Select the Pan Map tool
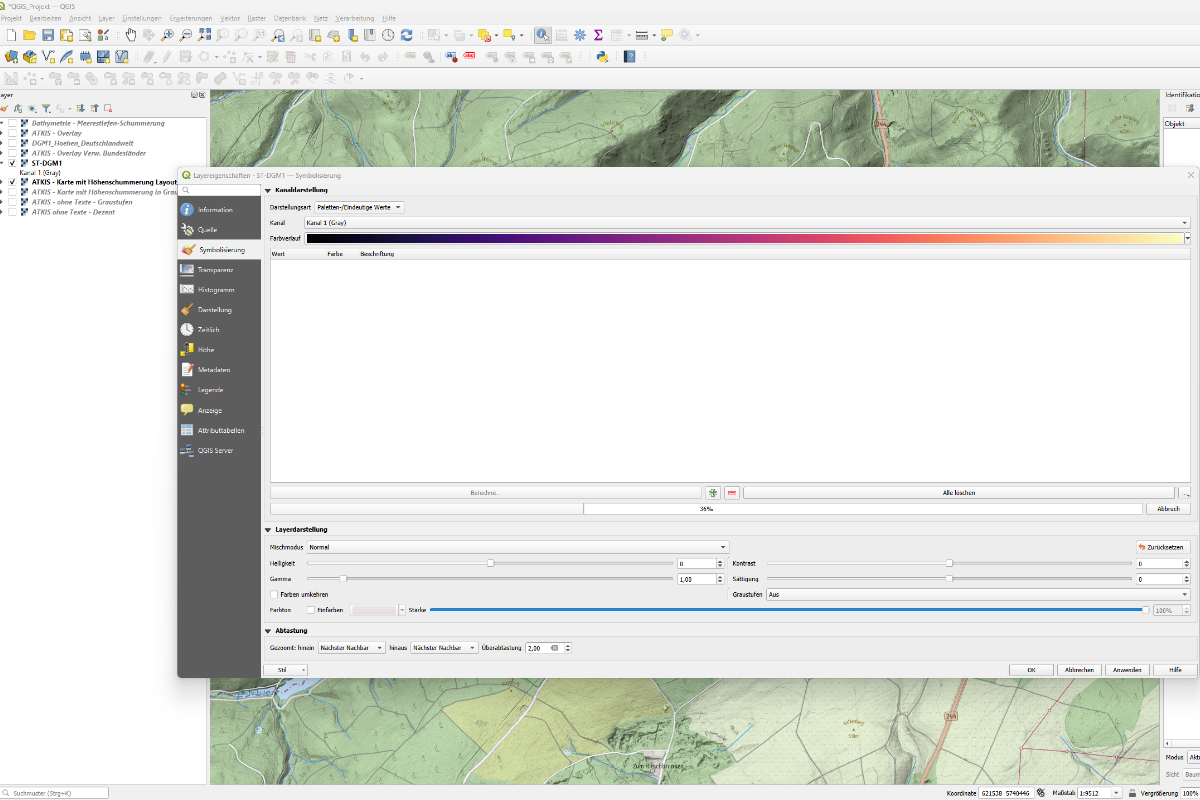This screenshot has height=800, width=1200. (x=131, y=34)
